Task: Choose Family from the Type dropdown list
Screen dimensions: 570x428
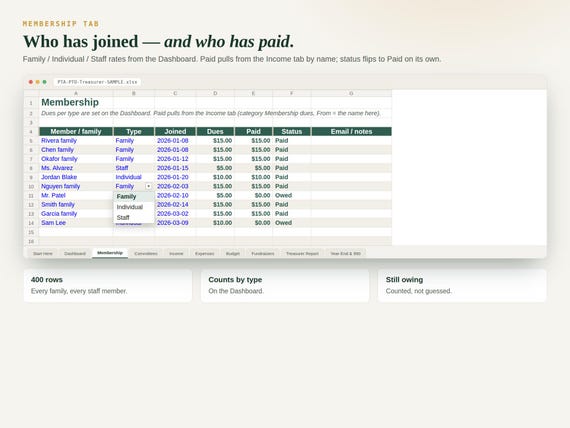Action: tap(134, 196)
